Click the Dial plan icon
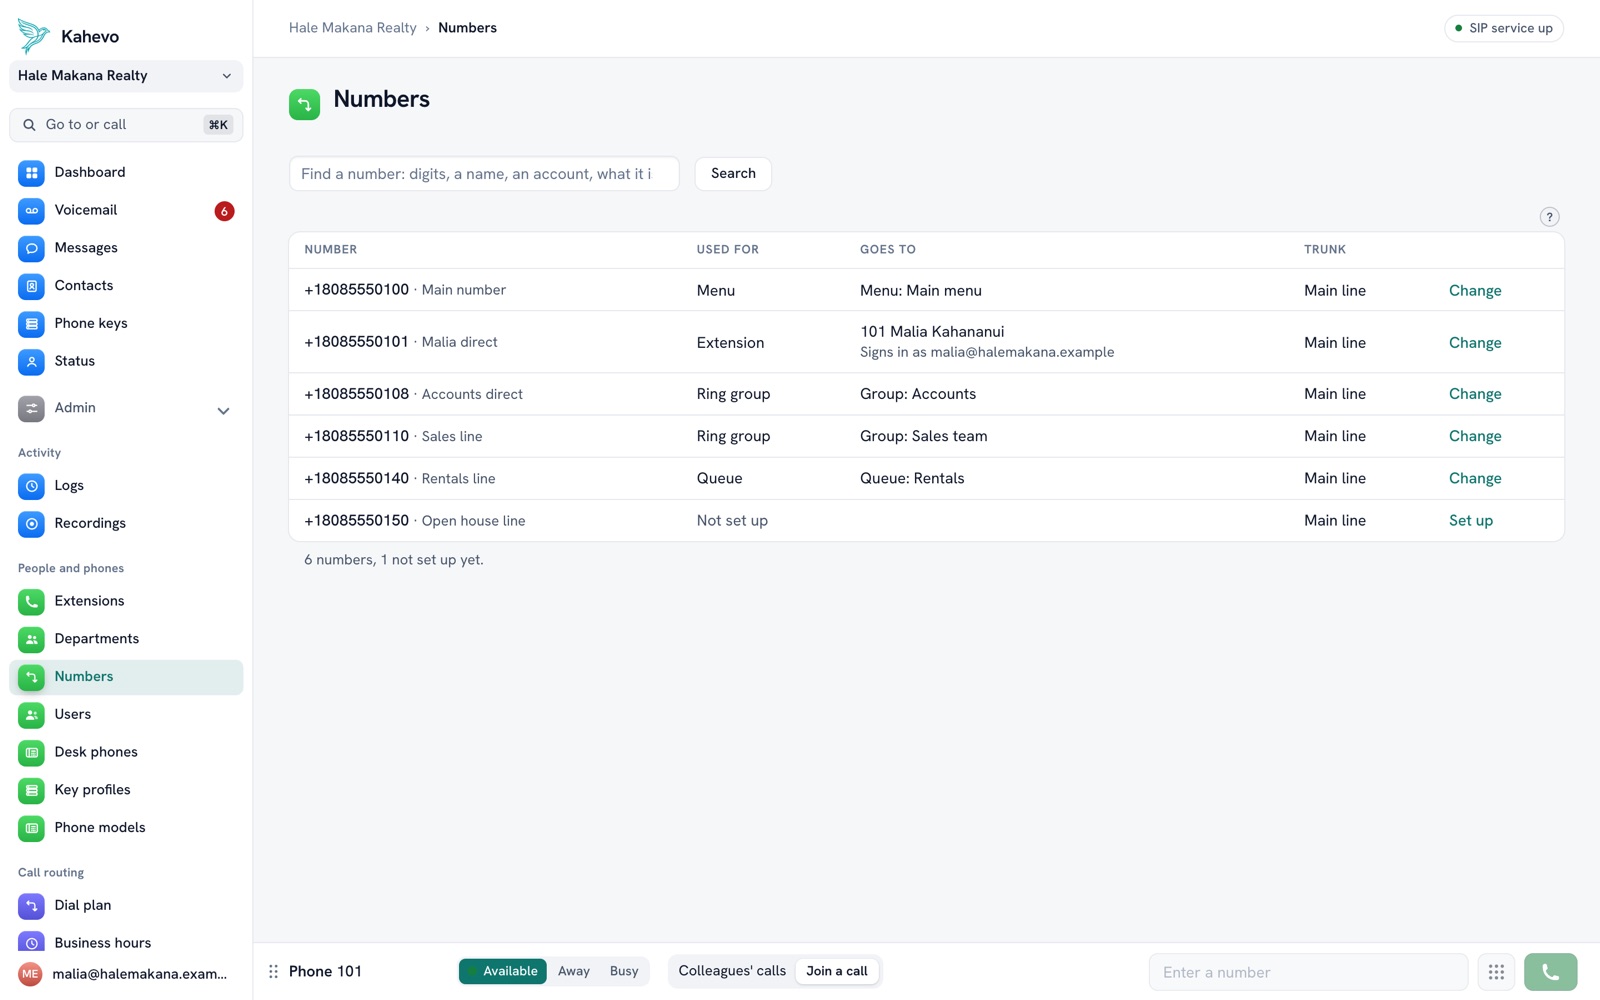The width and height of the screenshot is (1600, 1000). coord(31,906)
